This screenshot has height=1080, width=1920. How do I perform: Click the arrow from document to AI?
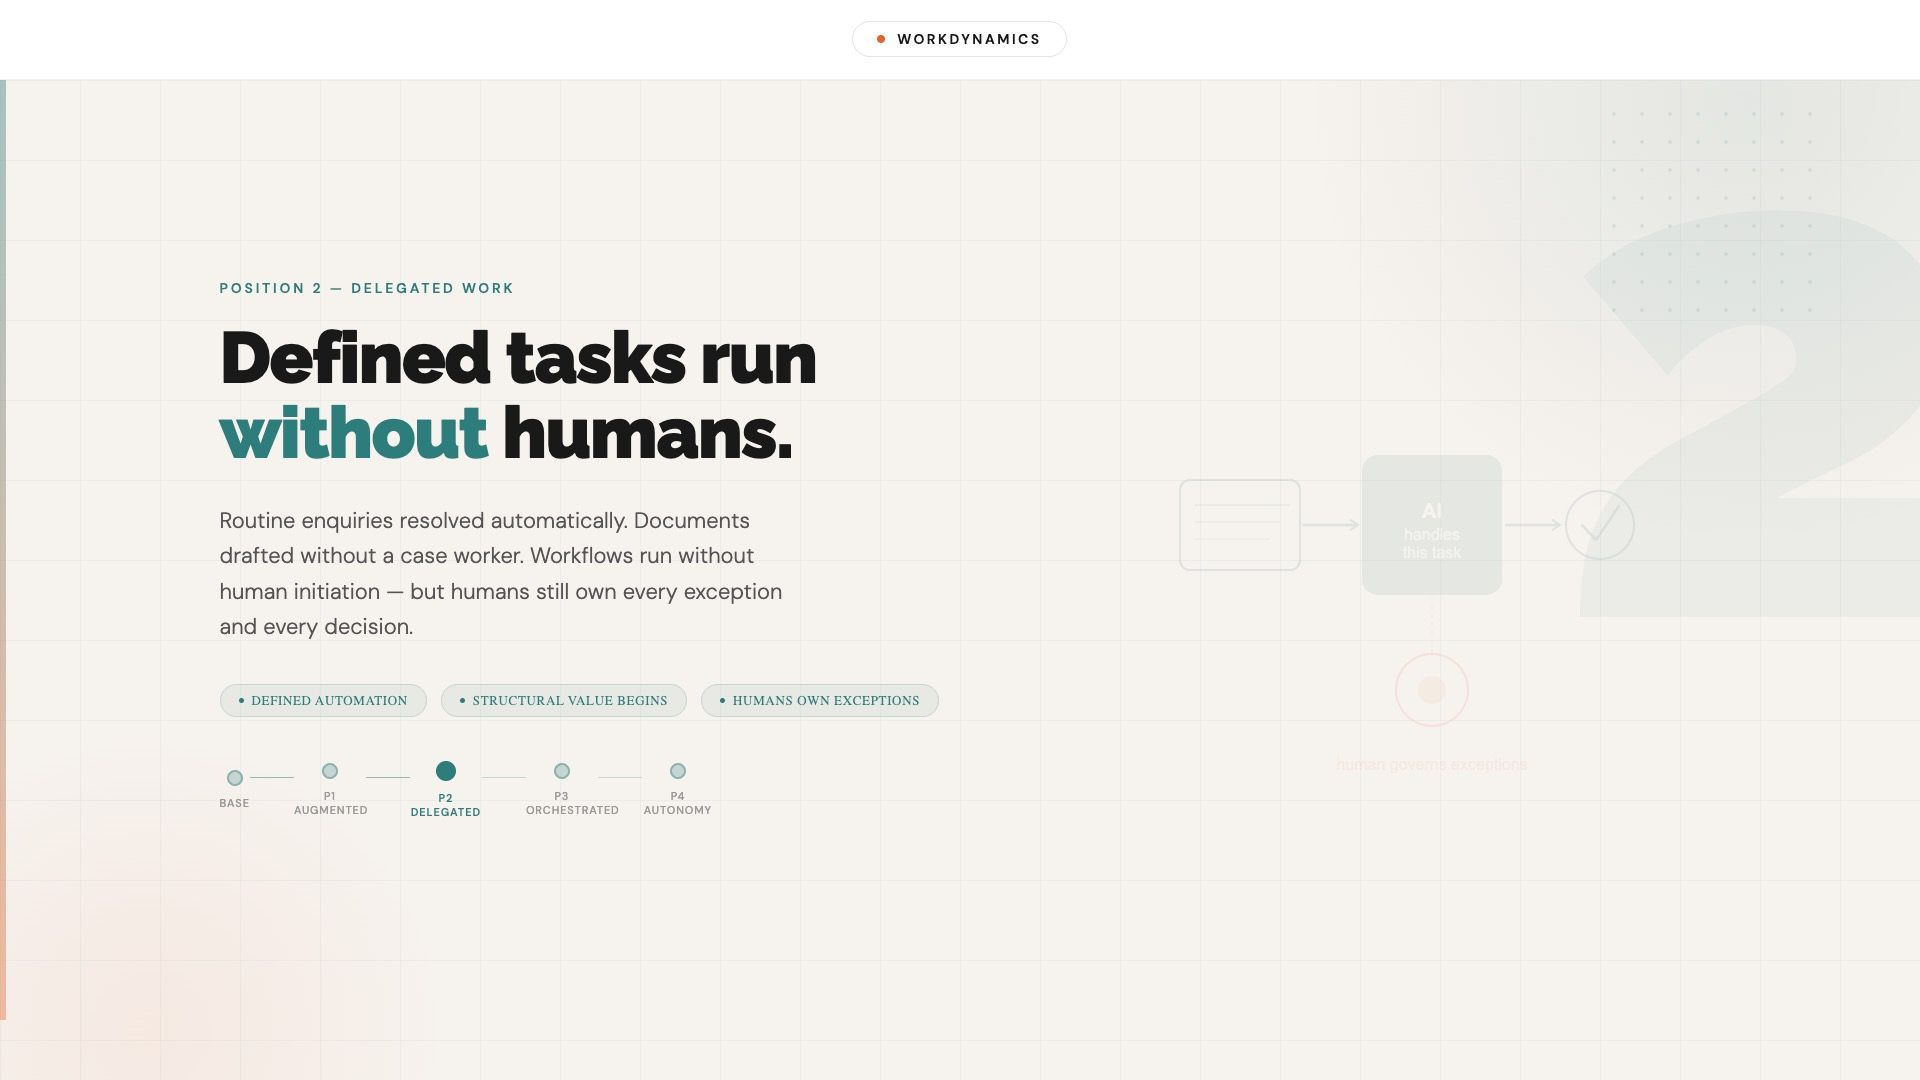coord(1330,525)
